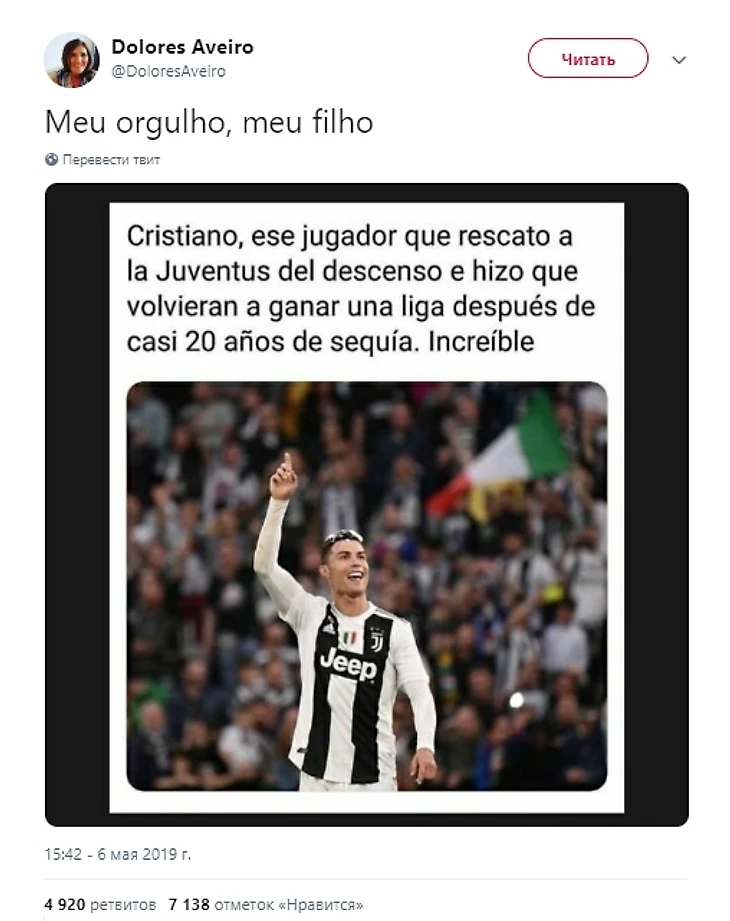Expand the tweet options chevron

click(679, 60)
